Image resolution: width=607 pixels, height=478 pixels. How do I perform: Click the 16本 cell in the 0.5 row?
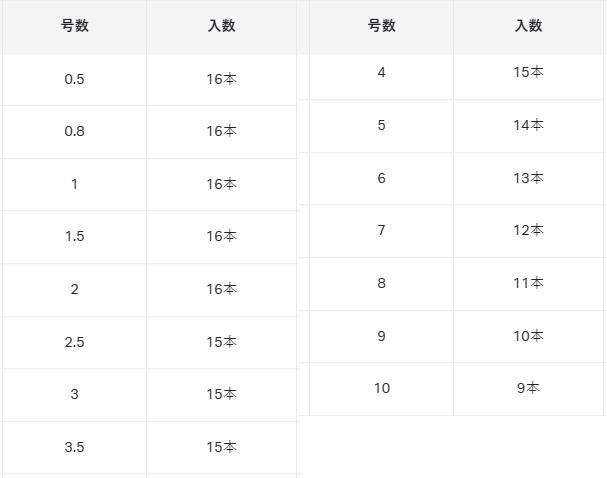tap(221, 79)
